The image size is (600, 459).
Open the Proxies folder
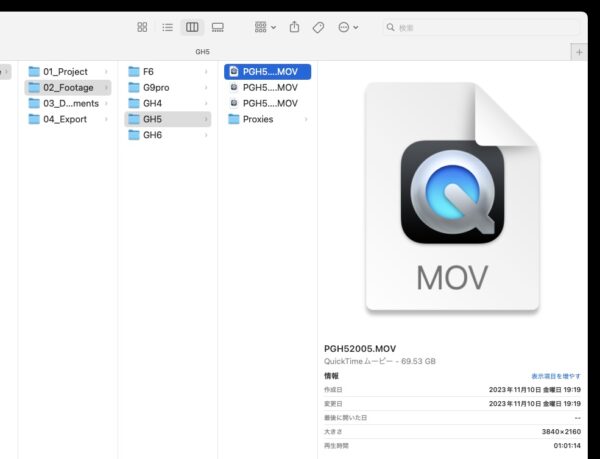[267, 119]
